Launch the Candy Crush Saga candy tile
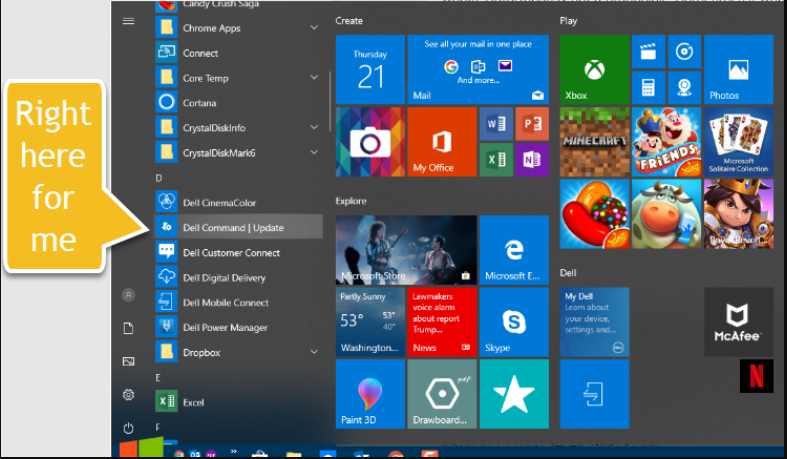This screenshot has height=459, width=787. 594,214
